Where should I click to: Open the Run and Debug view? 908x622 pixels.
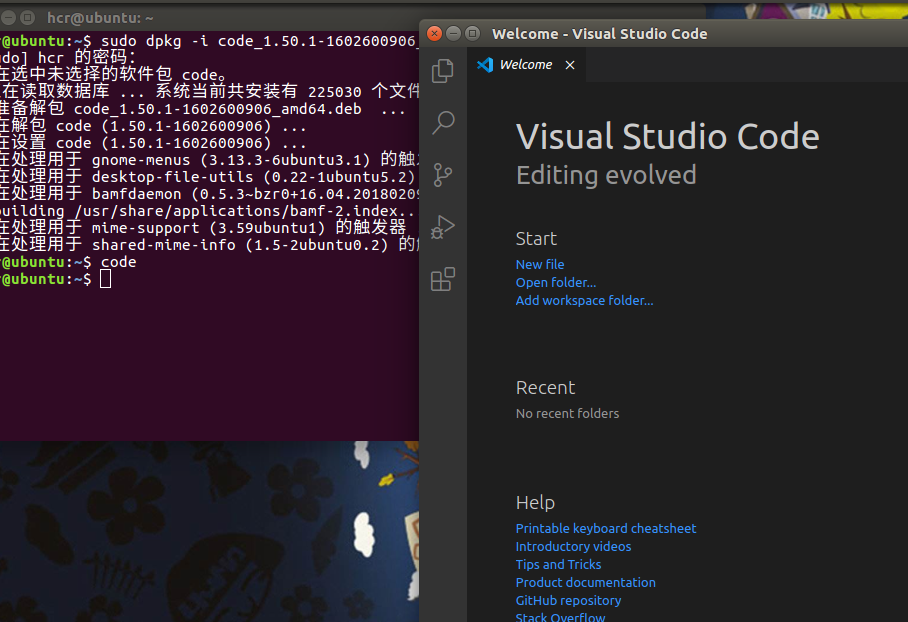pos(443,226)
